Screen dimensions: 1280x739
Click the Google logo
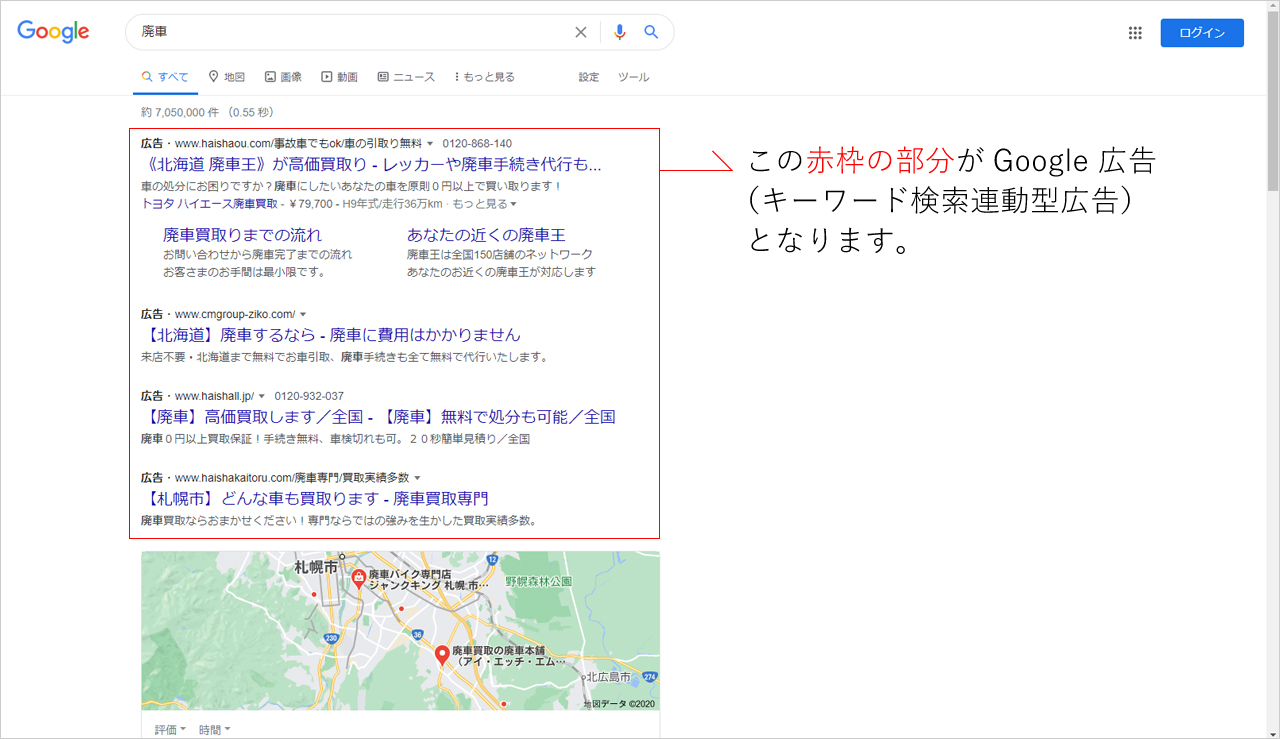53,31
